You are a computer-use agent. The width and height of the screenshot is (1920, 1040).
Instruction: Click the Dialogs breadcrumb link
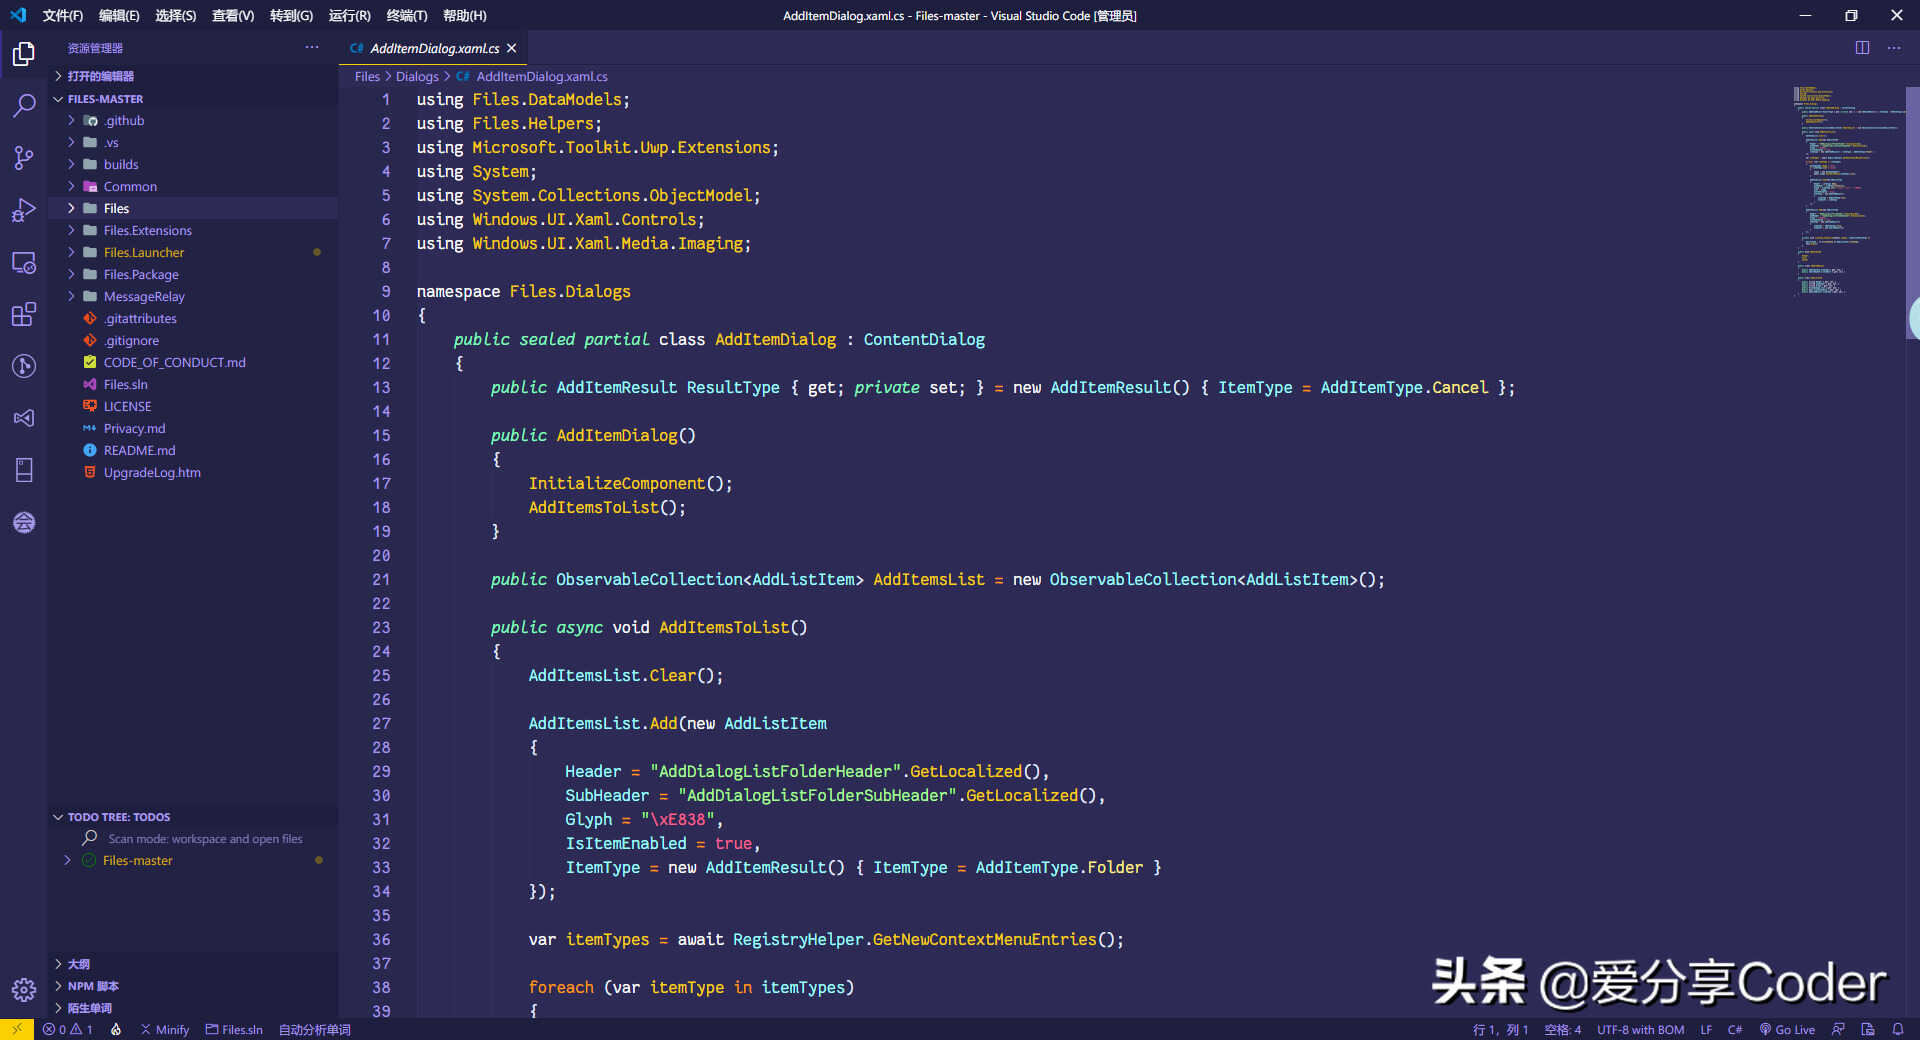coord(417,76)
